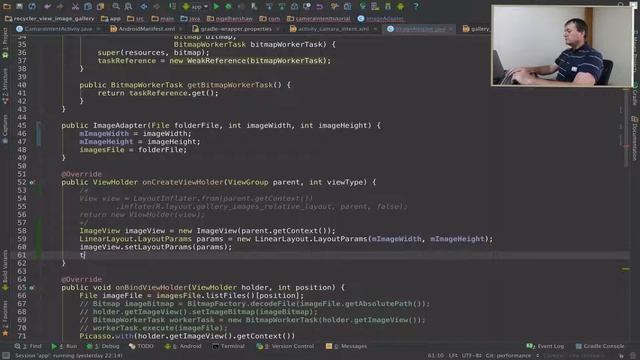
Task: Click the override gutter icon on line 52
Action: pyautogui.click(x=32, y=182)
